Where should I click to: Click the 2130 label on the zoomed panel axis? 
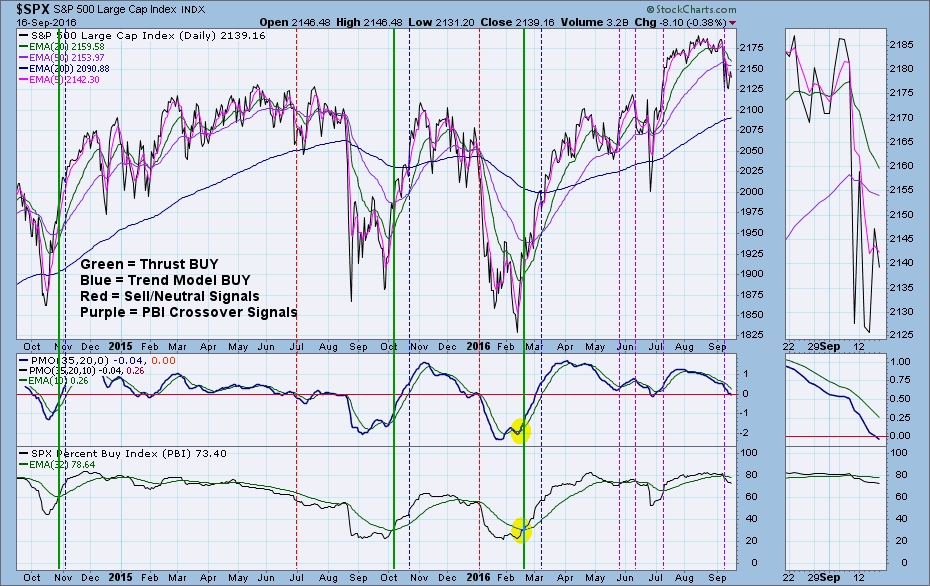[x=902, y=311]
